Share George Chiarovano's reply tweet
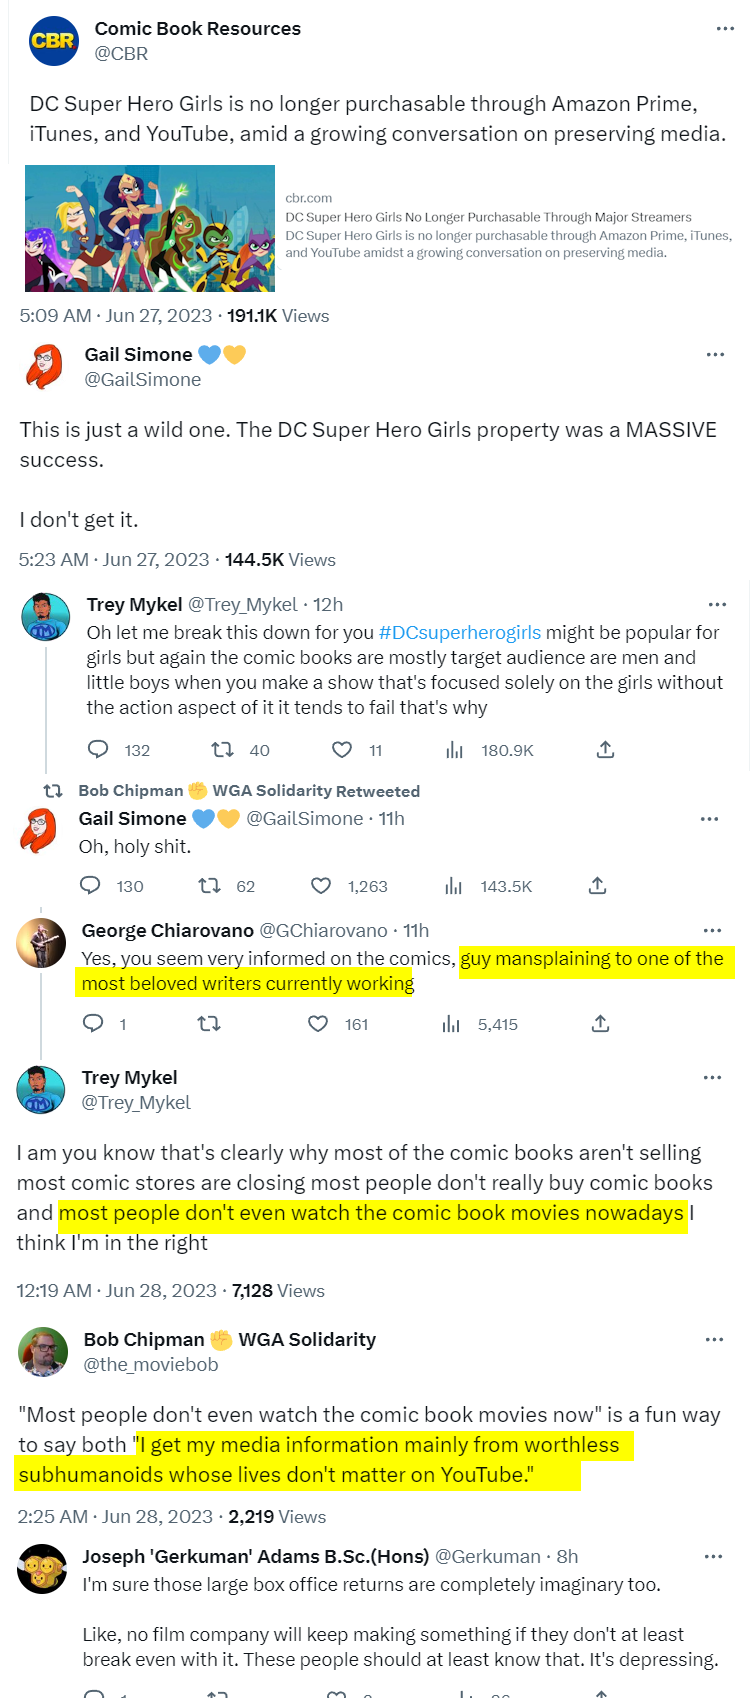This screenshot has height=1698, width=755. (600, 1024)
